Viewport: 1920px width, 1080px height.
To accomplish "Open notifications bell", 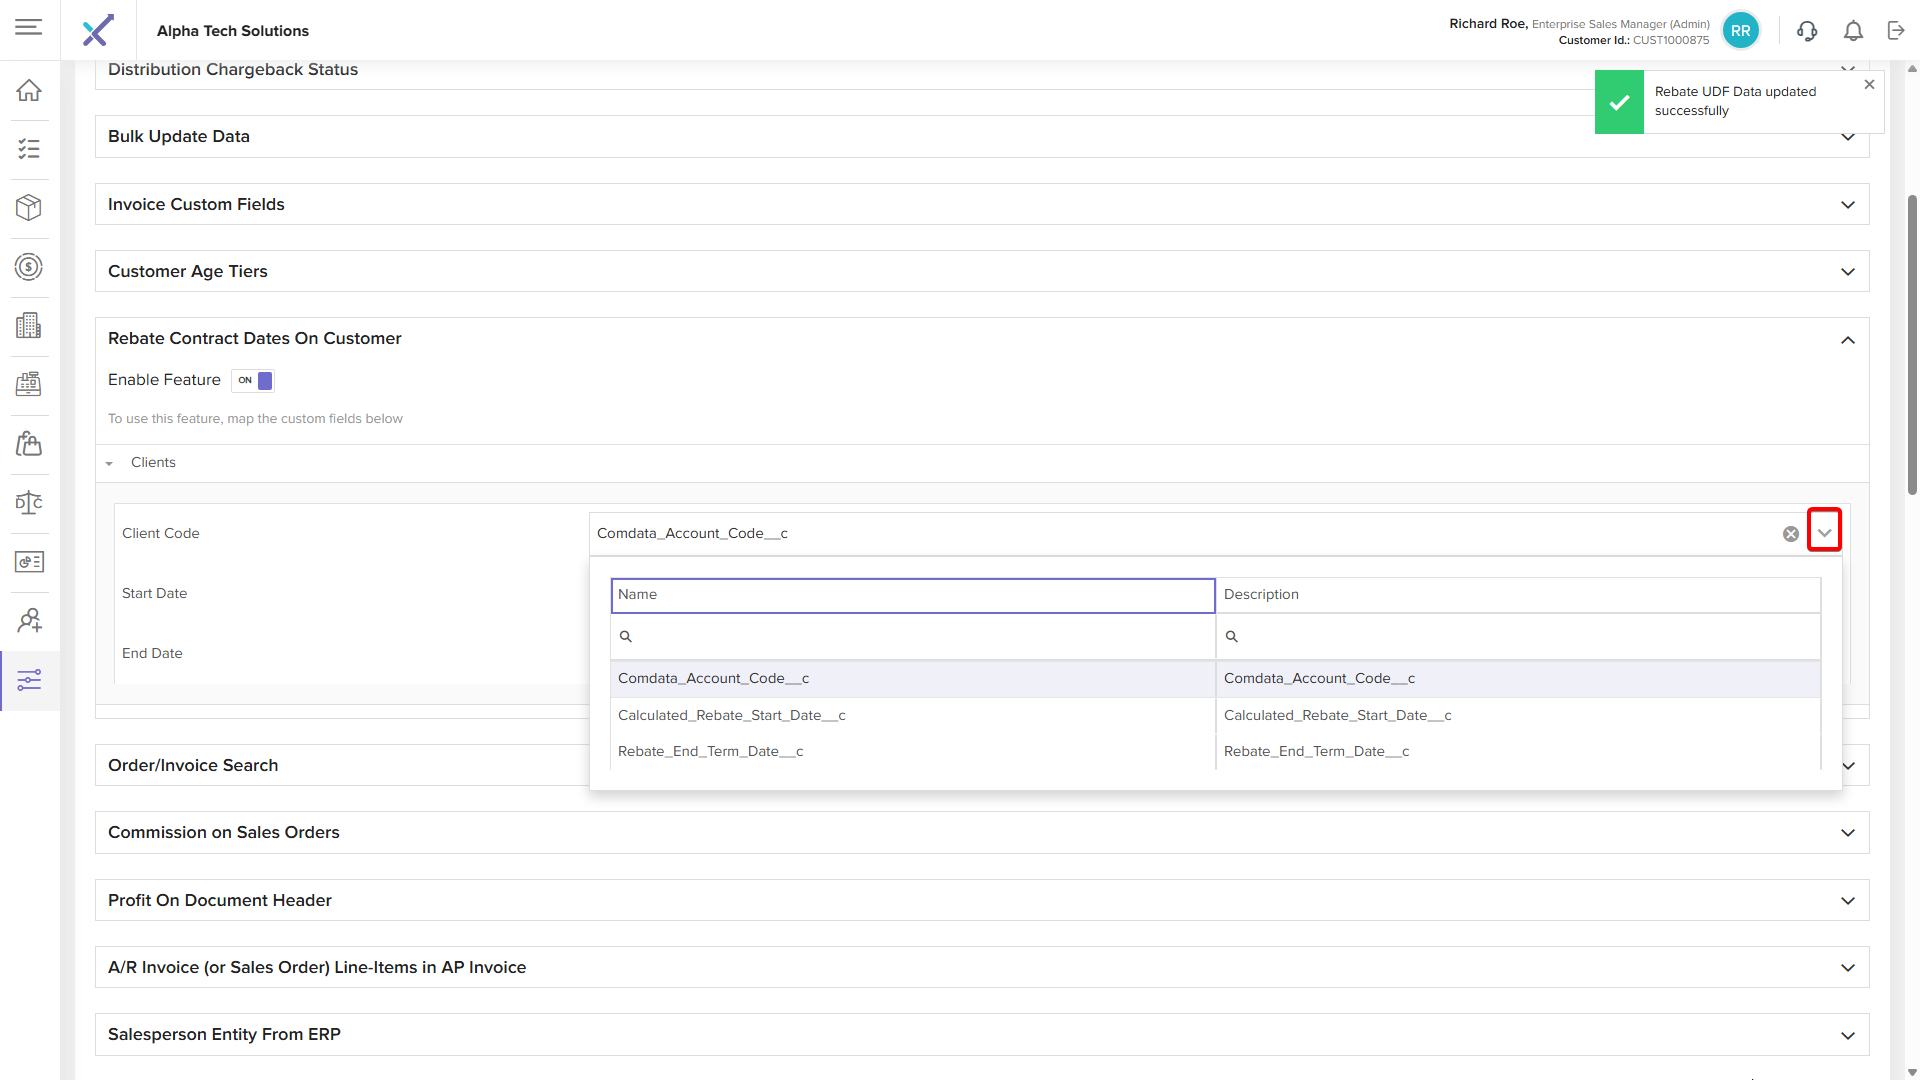I will coord(1853,31).
